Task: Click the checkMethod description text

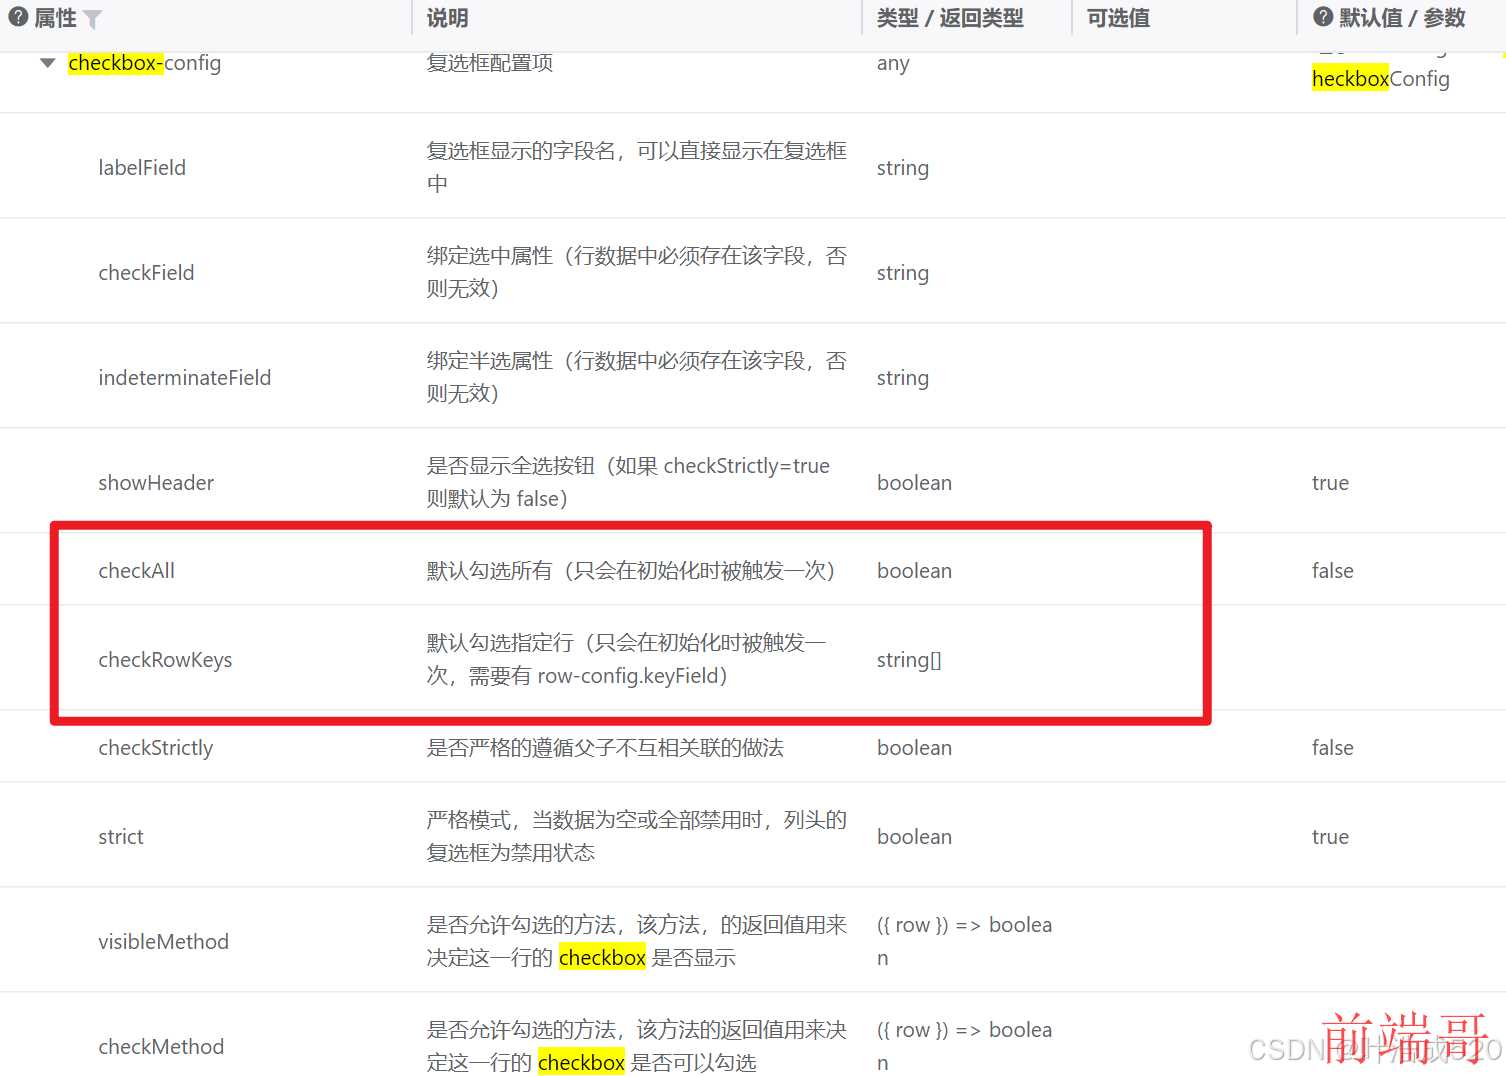Action: [637, 1046]
